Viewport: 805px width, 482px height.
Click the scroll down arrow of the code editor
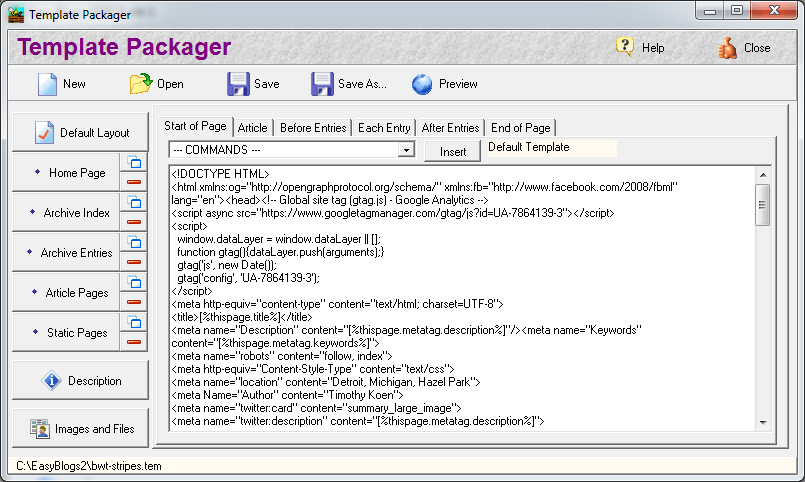pyautogui.click(x=763, y=423)
